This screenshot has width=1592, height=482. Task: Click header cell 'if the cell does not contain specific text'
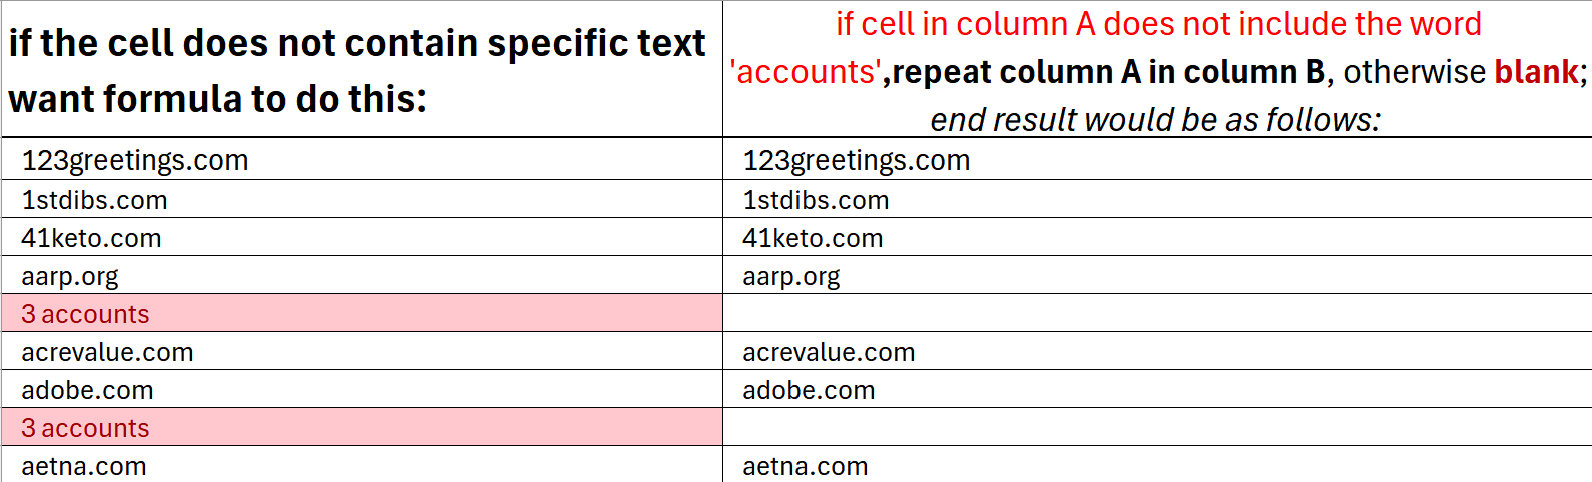(x=362, y=69)
